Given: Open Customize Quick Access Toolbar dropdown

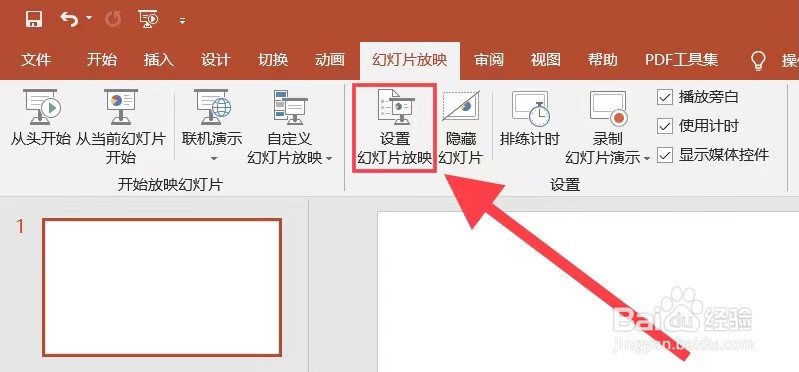Looking at the screenshot, I should pos(182,21).
